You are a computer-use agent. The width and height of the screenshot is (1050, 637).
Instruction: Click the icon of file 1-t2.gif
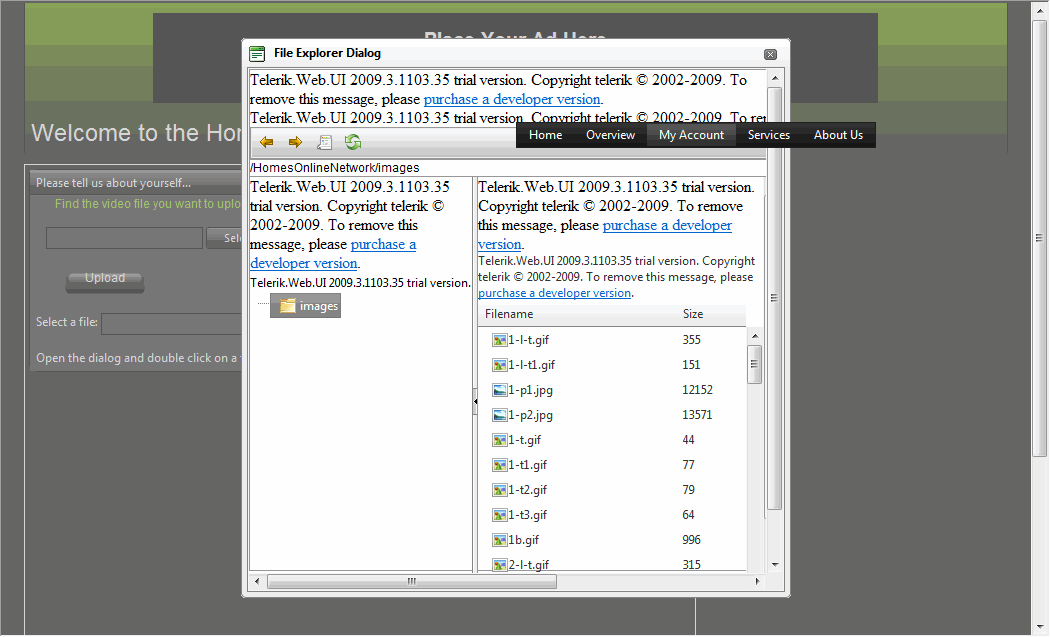[500, 490]
